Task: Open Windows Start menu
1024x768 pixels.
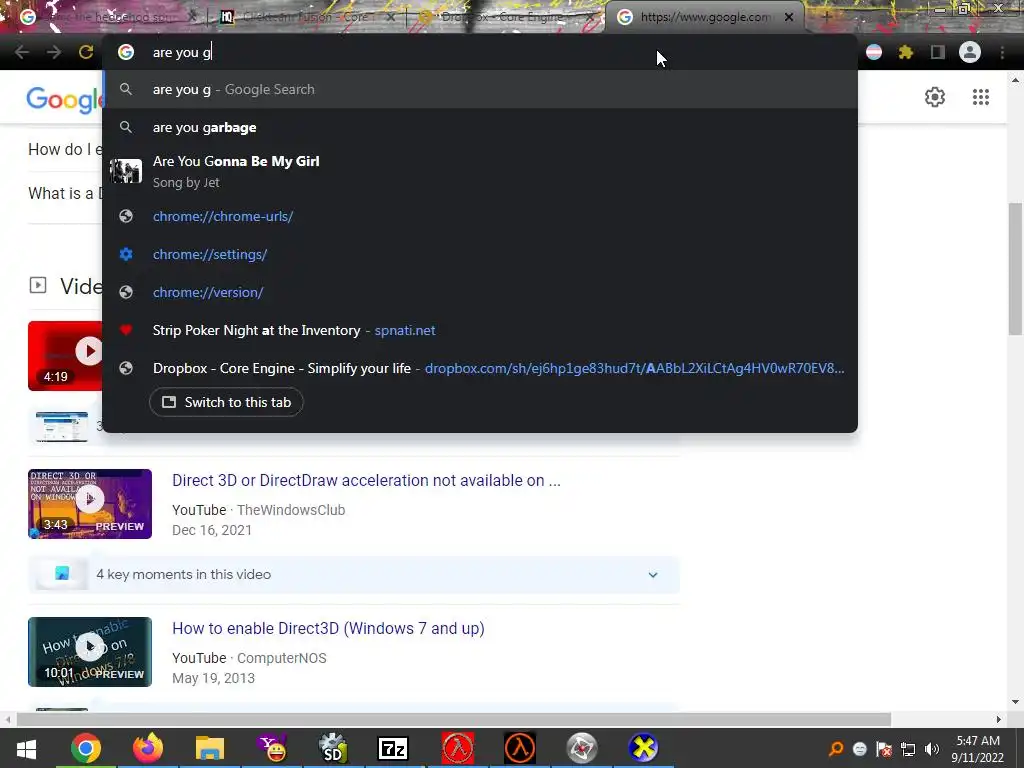Action: pyautogui.click(x=26, y=748)
